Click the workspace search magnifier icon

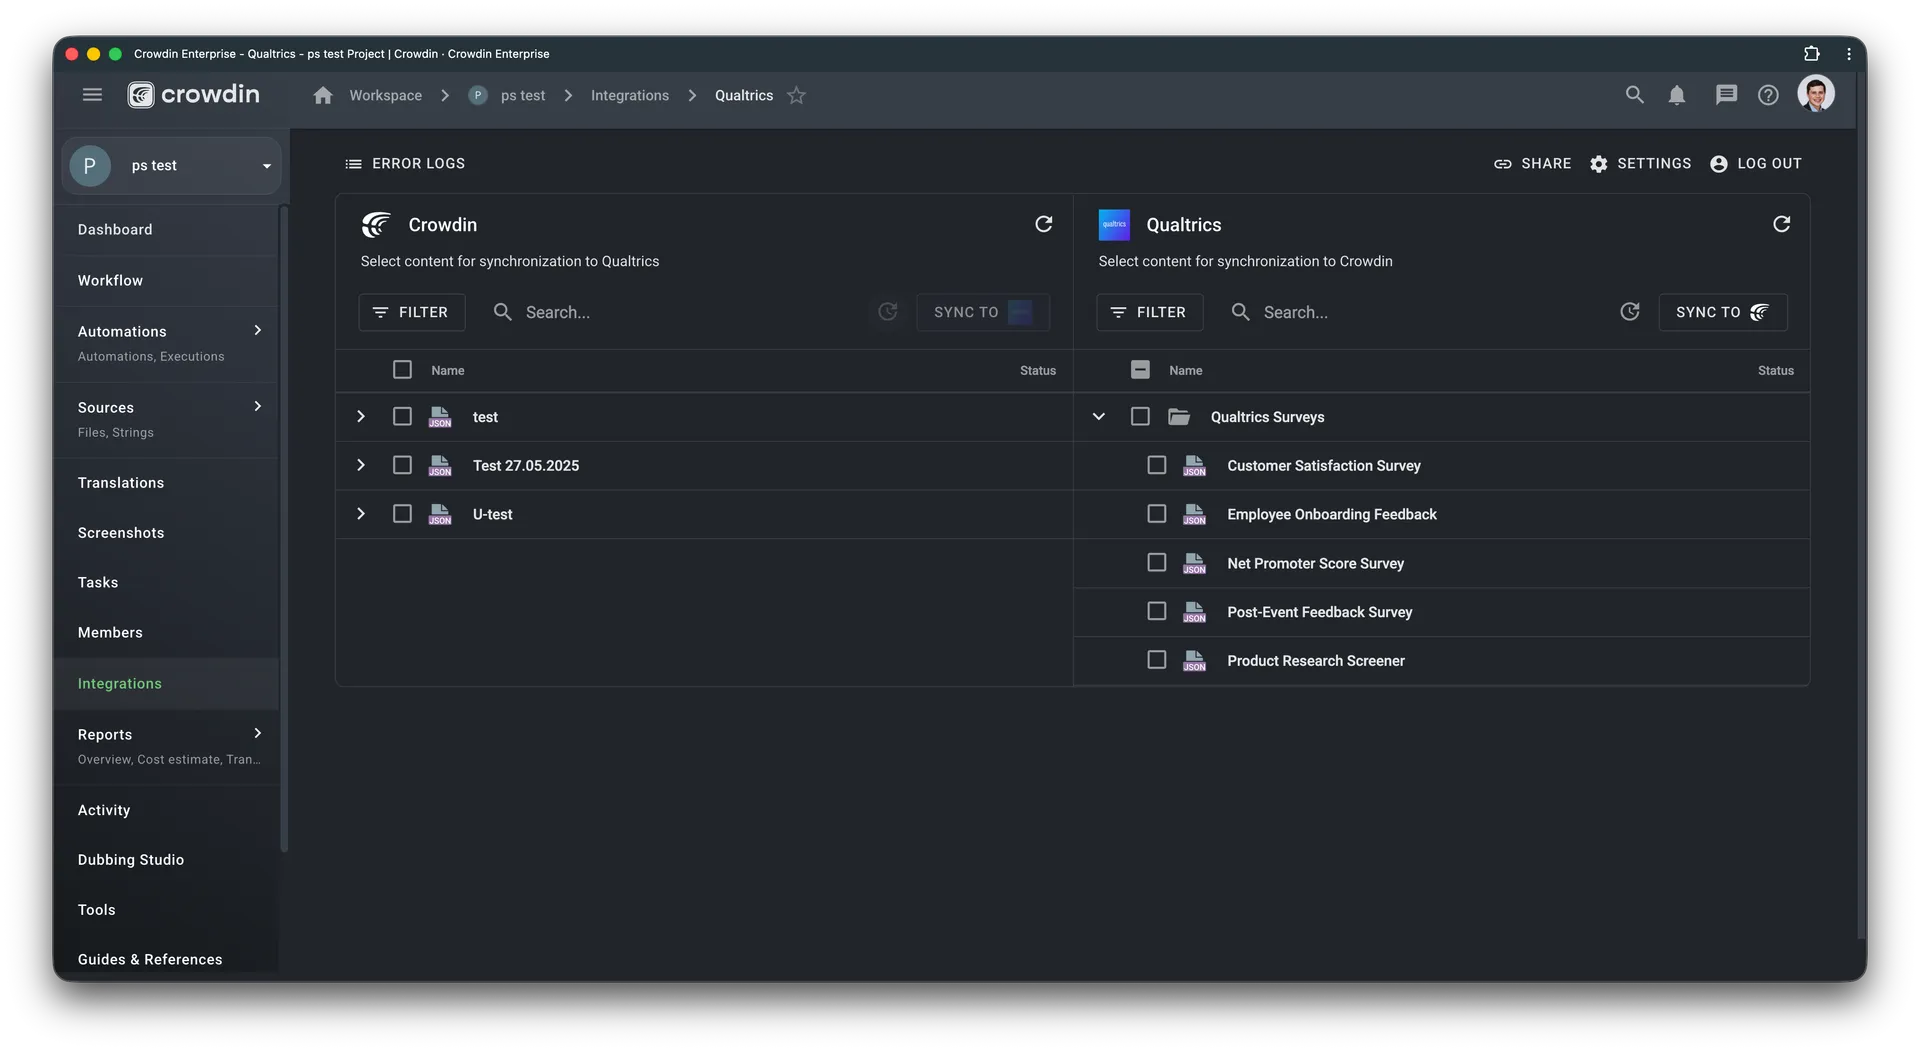tap(1635, 95)
